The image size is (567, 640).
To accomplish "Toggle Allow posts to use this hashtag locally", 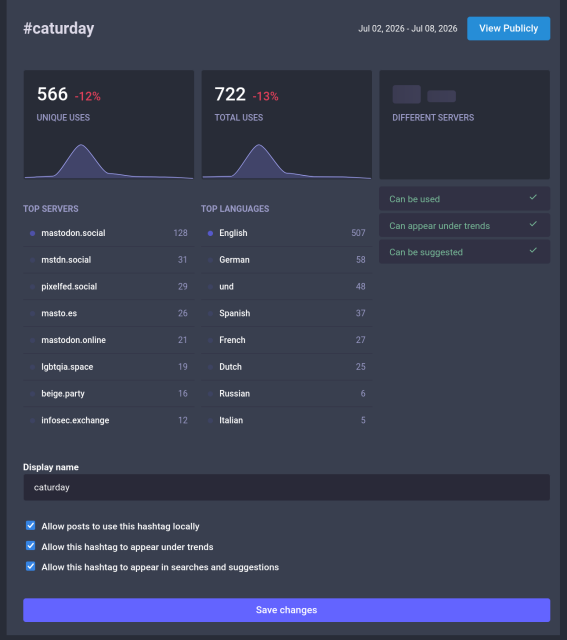I will click(31, 526).
